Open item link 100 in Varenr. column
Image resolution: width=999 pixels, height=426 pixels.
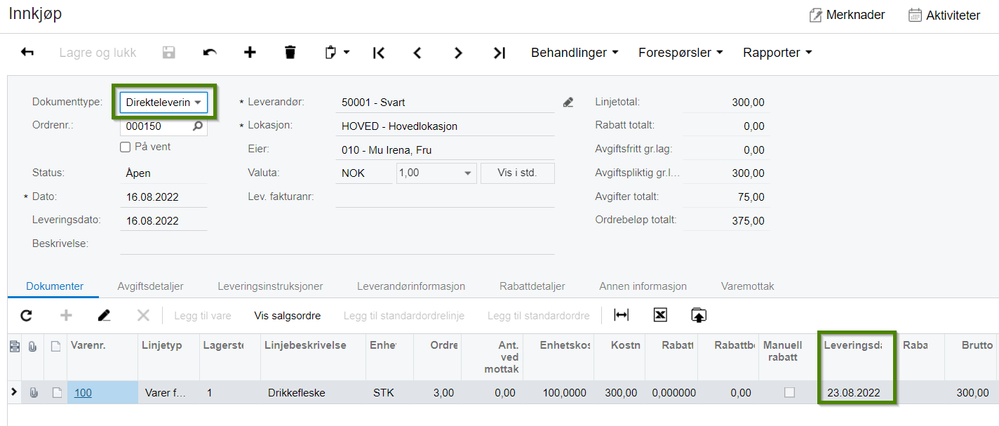point(83,393)
